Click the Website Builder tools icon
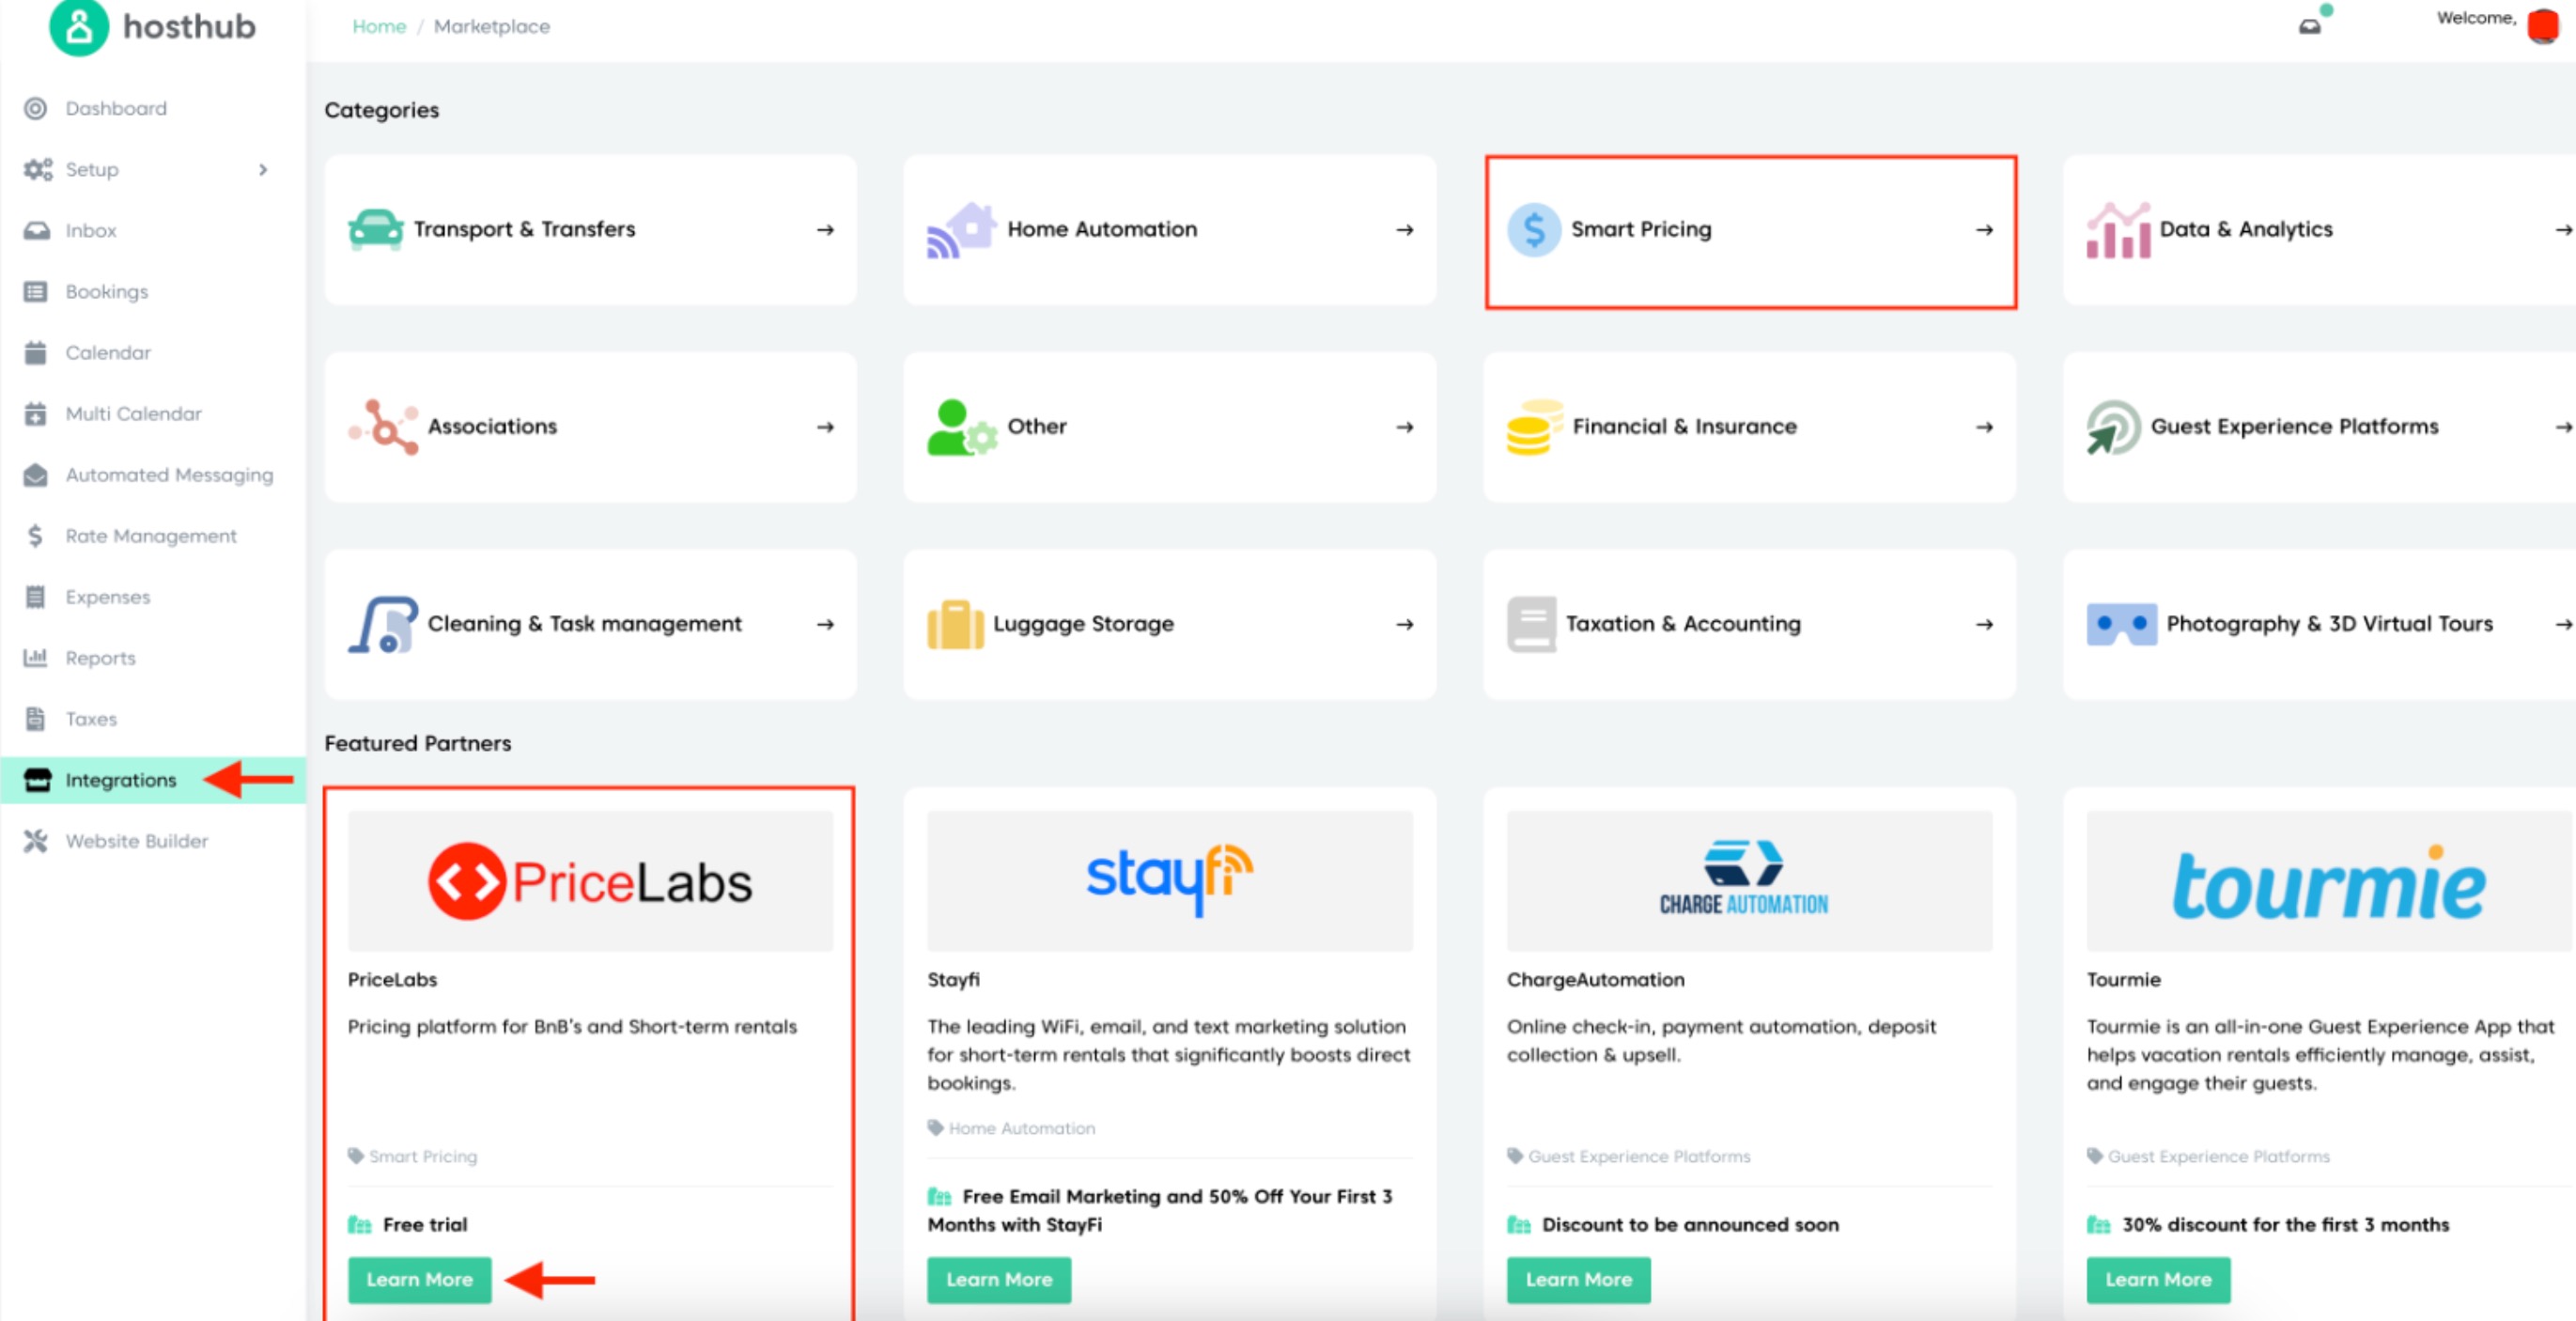This screenshot has width=2576, height=1321. point(36,841)
